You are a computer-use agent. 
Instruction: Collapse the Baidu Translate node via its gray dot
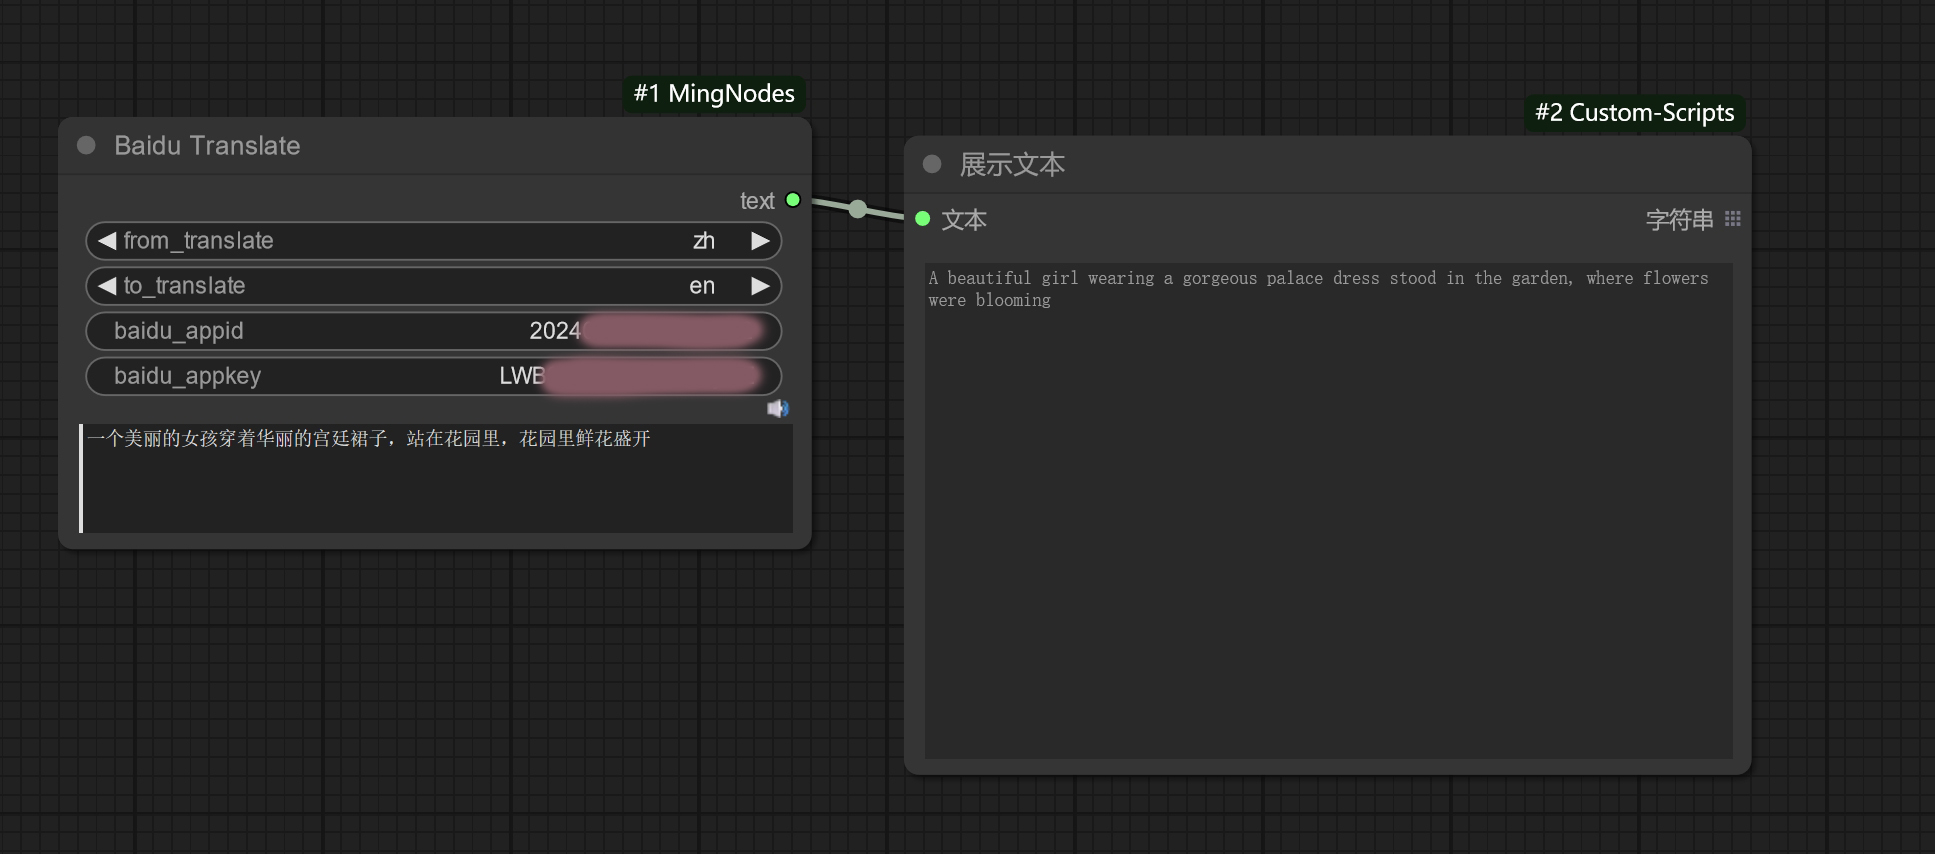(86, 146)
